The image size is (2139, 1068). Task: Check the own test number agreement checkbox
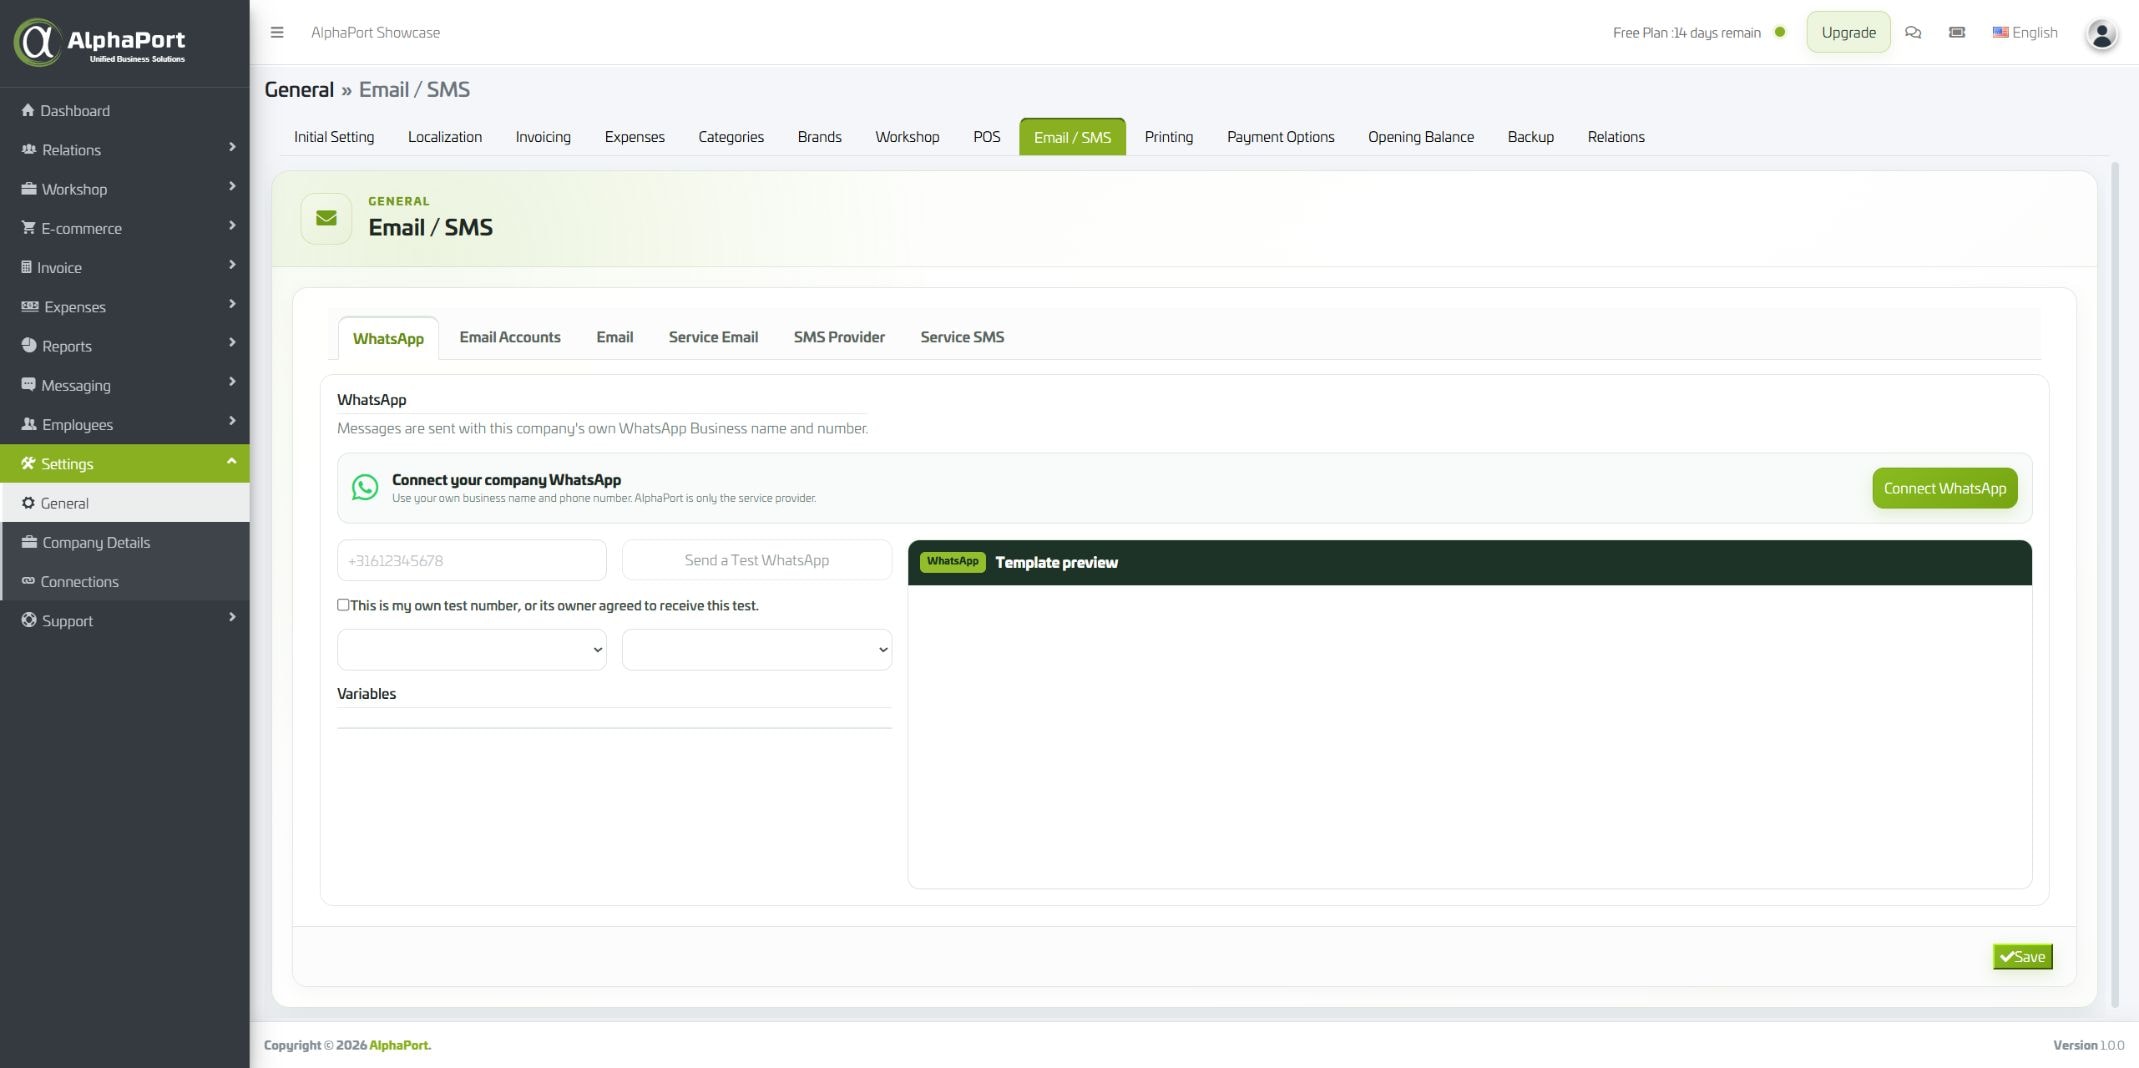(x=343, y=605)
